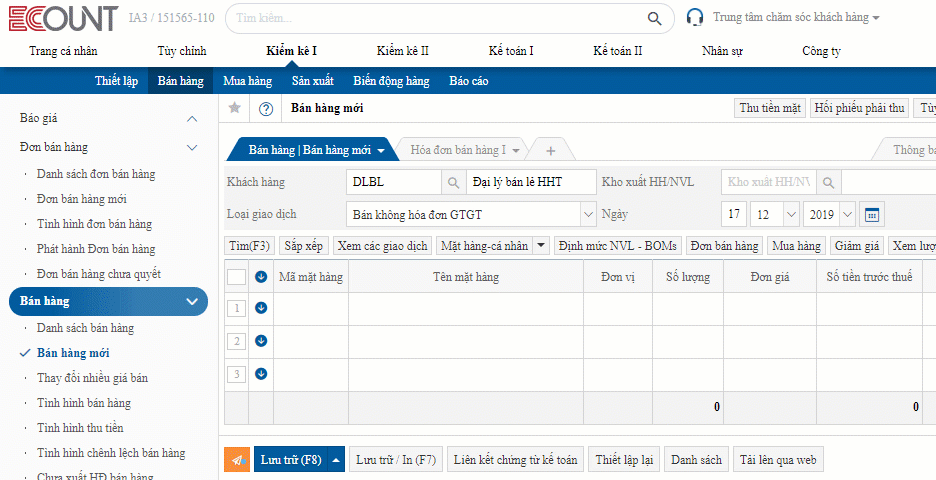The width and height of the screenshot is (936, 480).
Task: Click the warehouse Kho xuất HH/NVL search icon
Action: point(829,182)
